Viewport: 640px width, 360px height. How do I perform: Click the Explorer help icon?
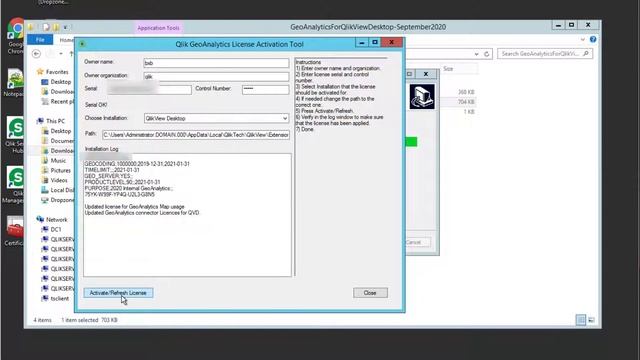coord(593,40)
